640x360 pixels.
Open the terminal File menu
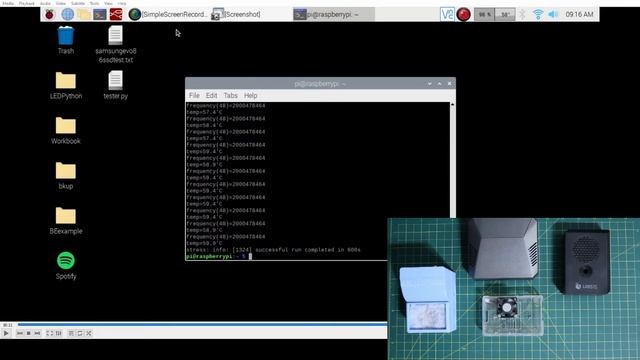[x=194, y=96]
